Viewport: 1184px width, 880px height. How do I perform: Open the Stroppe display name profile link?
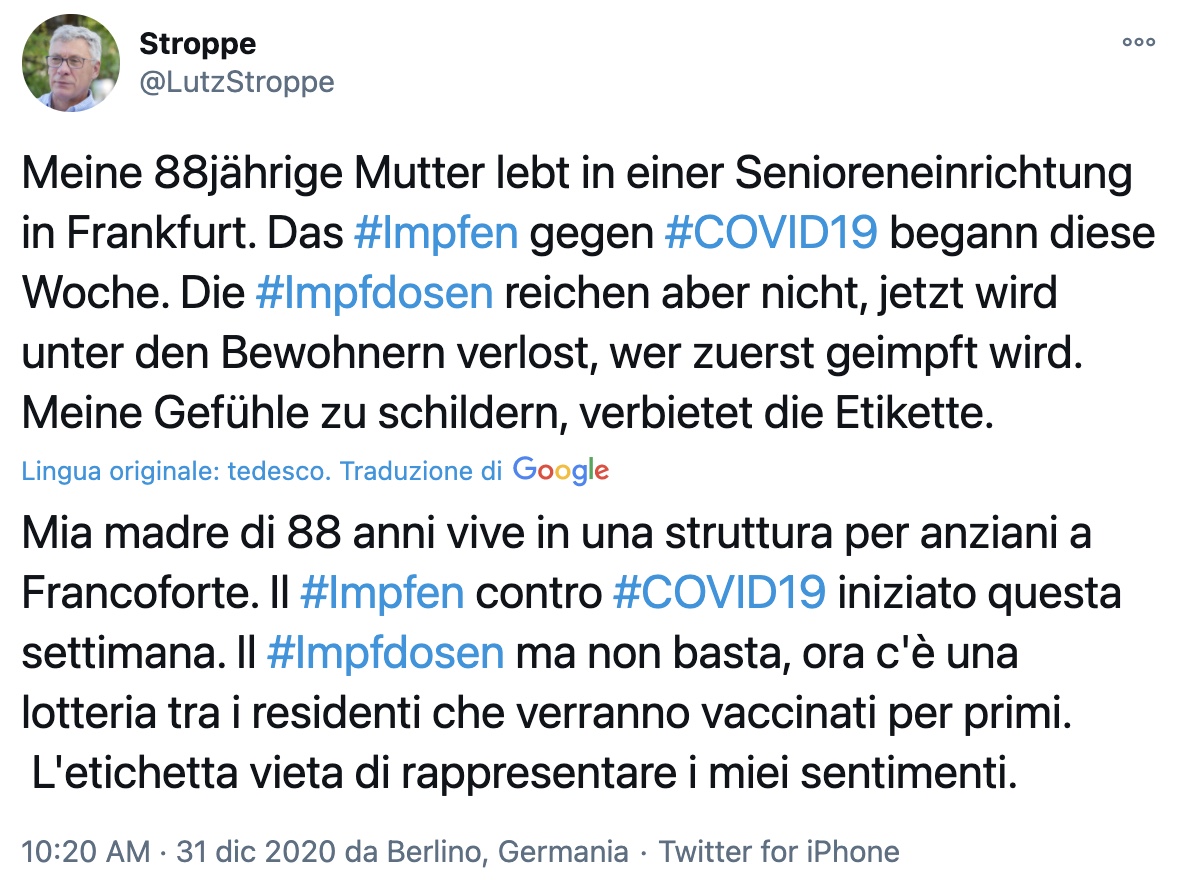197,44
